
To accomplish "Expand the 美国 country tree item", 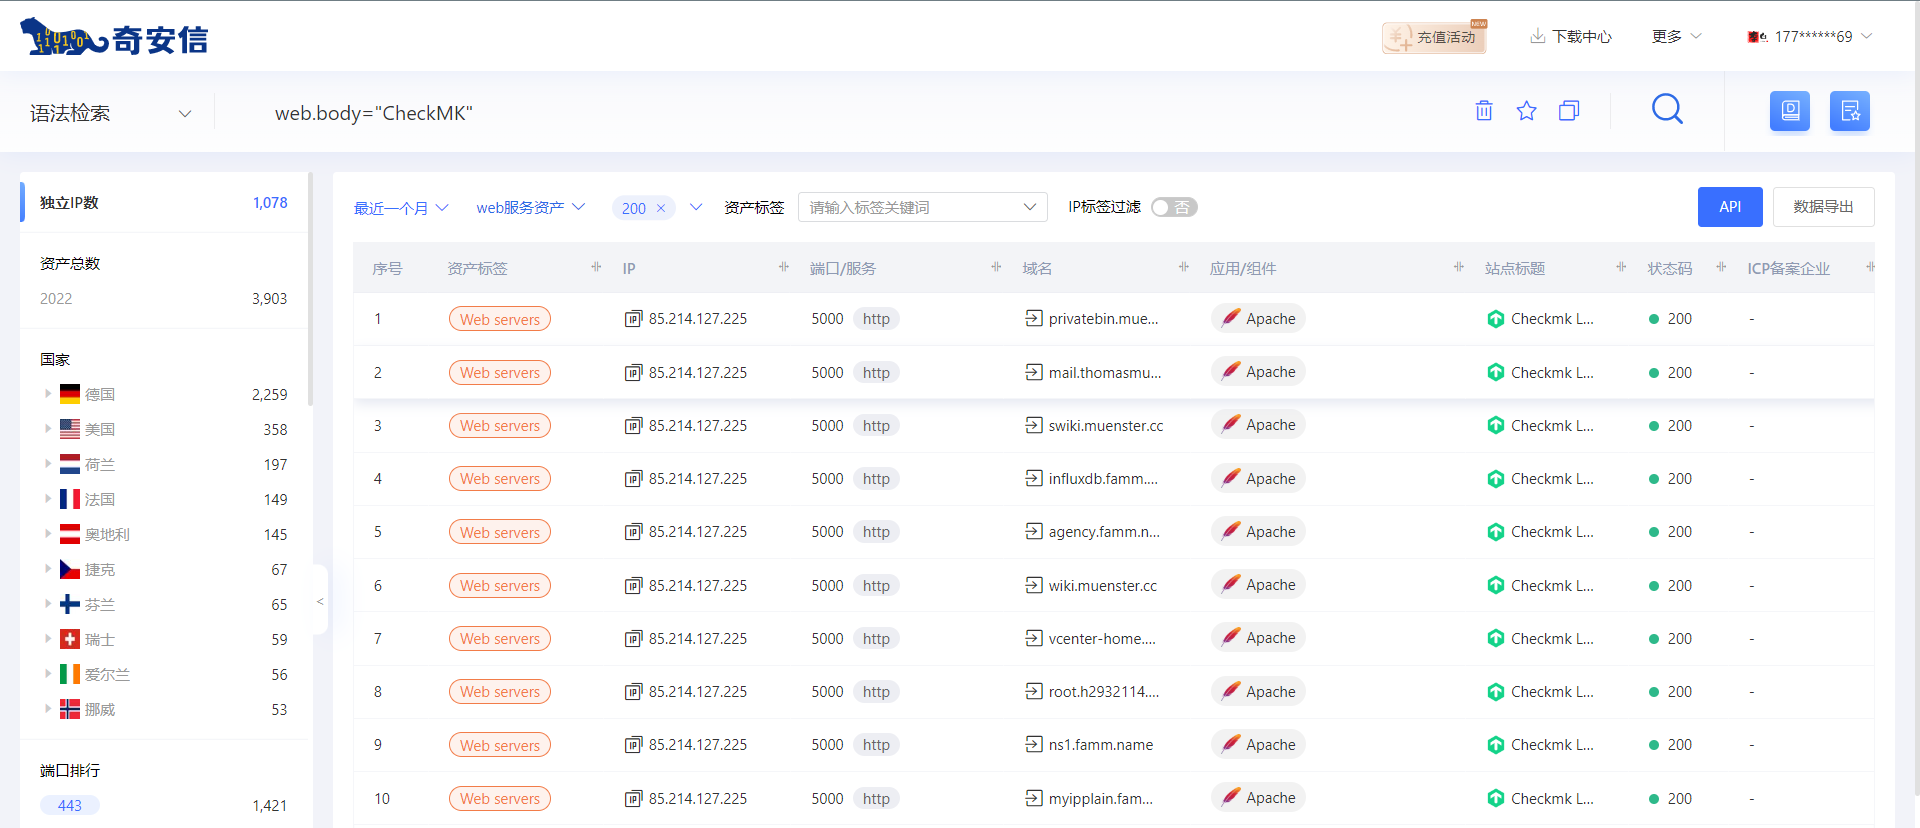I will (47, 429).
